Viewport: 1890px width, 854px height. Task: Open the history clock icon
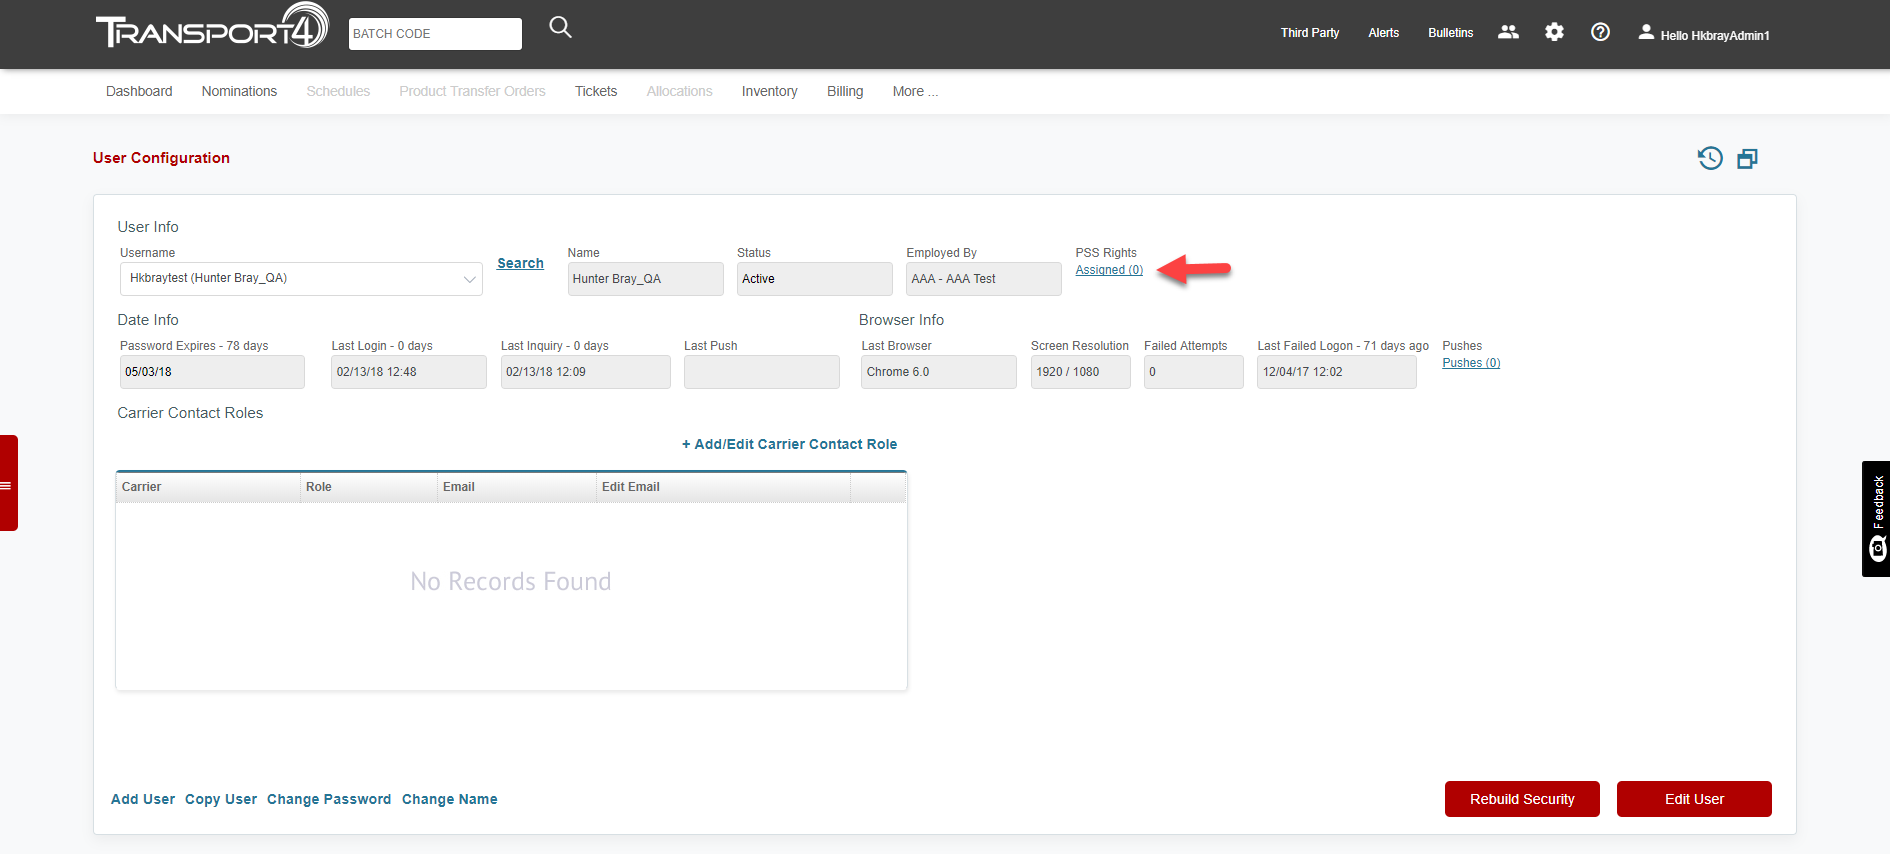click(x=1710, y=158)
